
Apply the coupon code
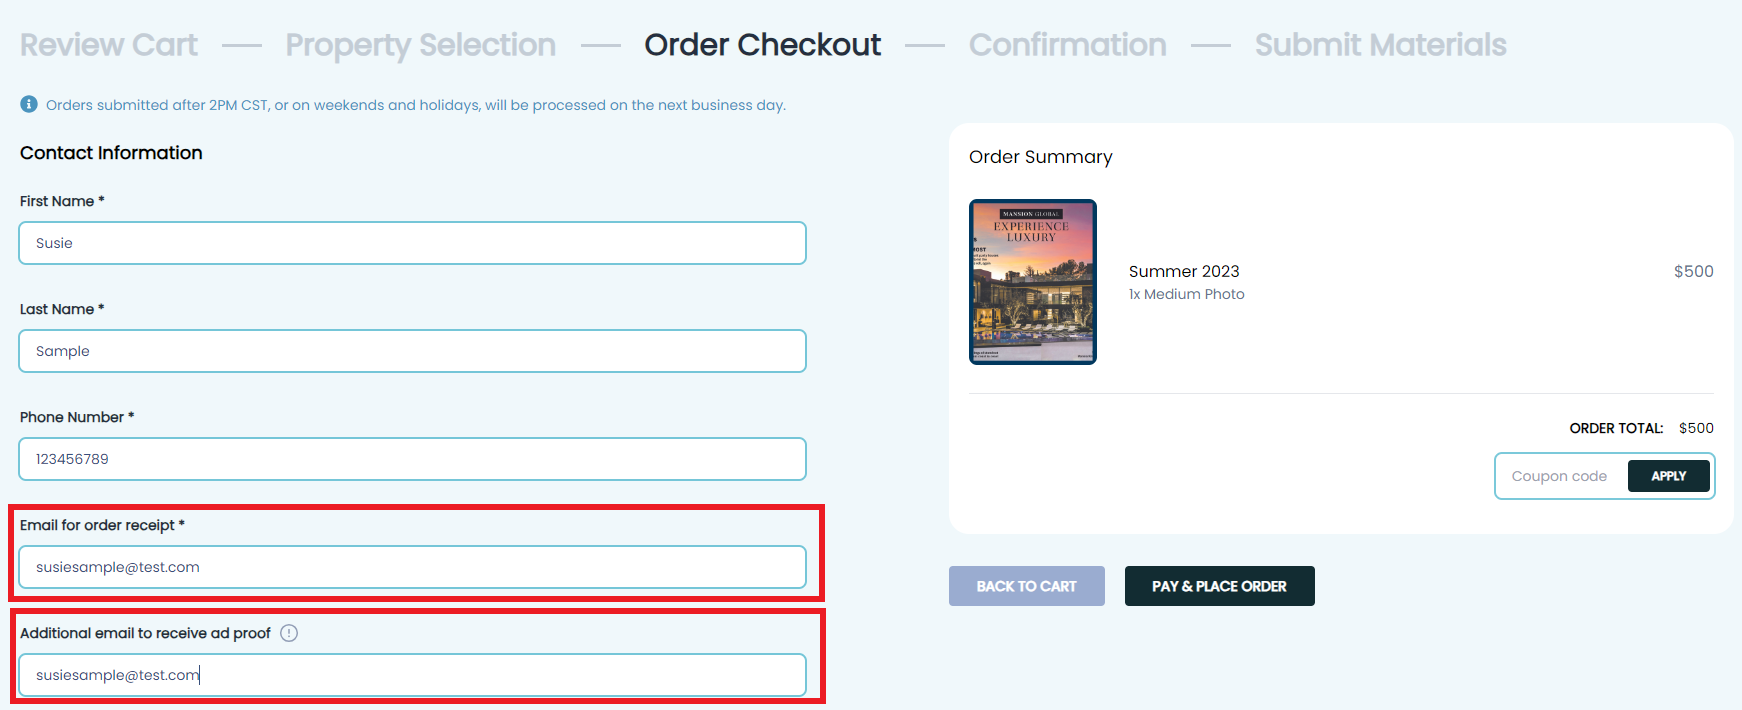click(x=1668, y=476)
